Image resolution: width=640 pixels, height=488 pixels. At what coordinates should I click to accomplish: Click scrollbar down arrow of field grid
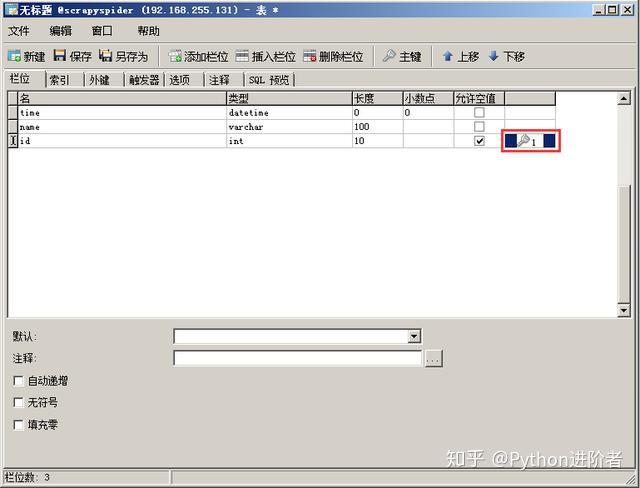point(624,310)
